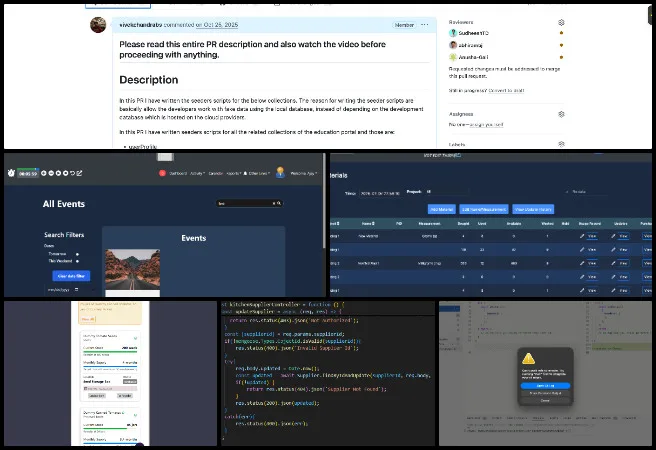Click the red notification icon in navbar
This screenshot has height=450, width=656.
161,173
